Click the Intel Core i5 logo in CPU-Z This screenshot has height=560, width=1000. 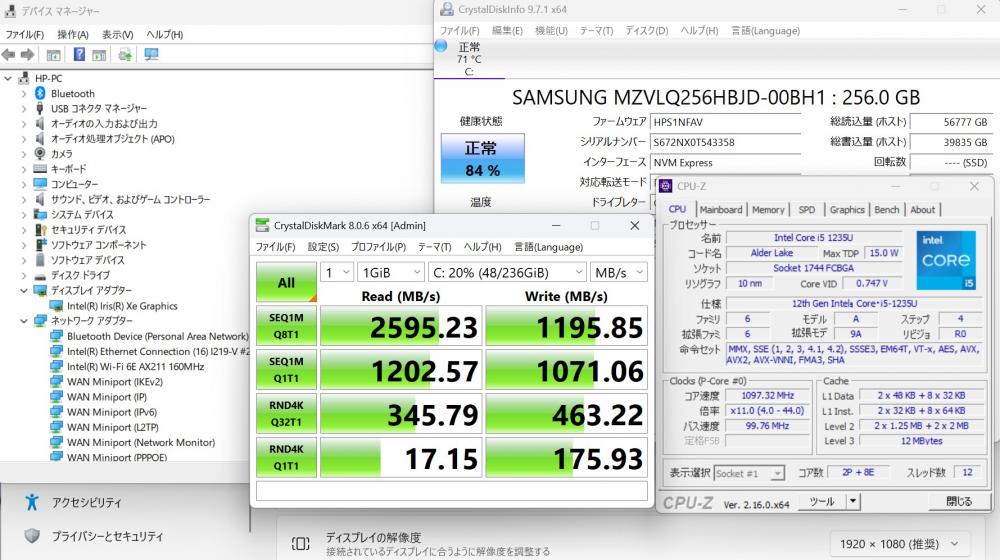[x=946, y=260]
